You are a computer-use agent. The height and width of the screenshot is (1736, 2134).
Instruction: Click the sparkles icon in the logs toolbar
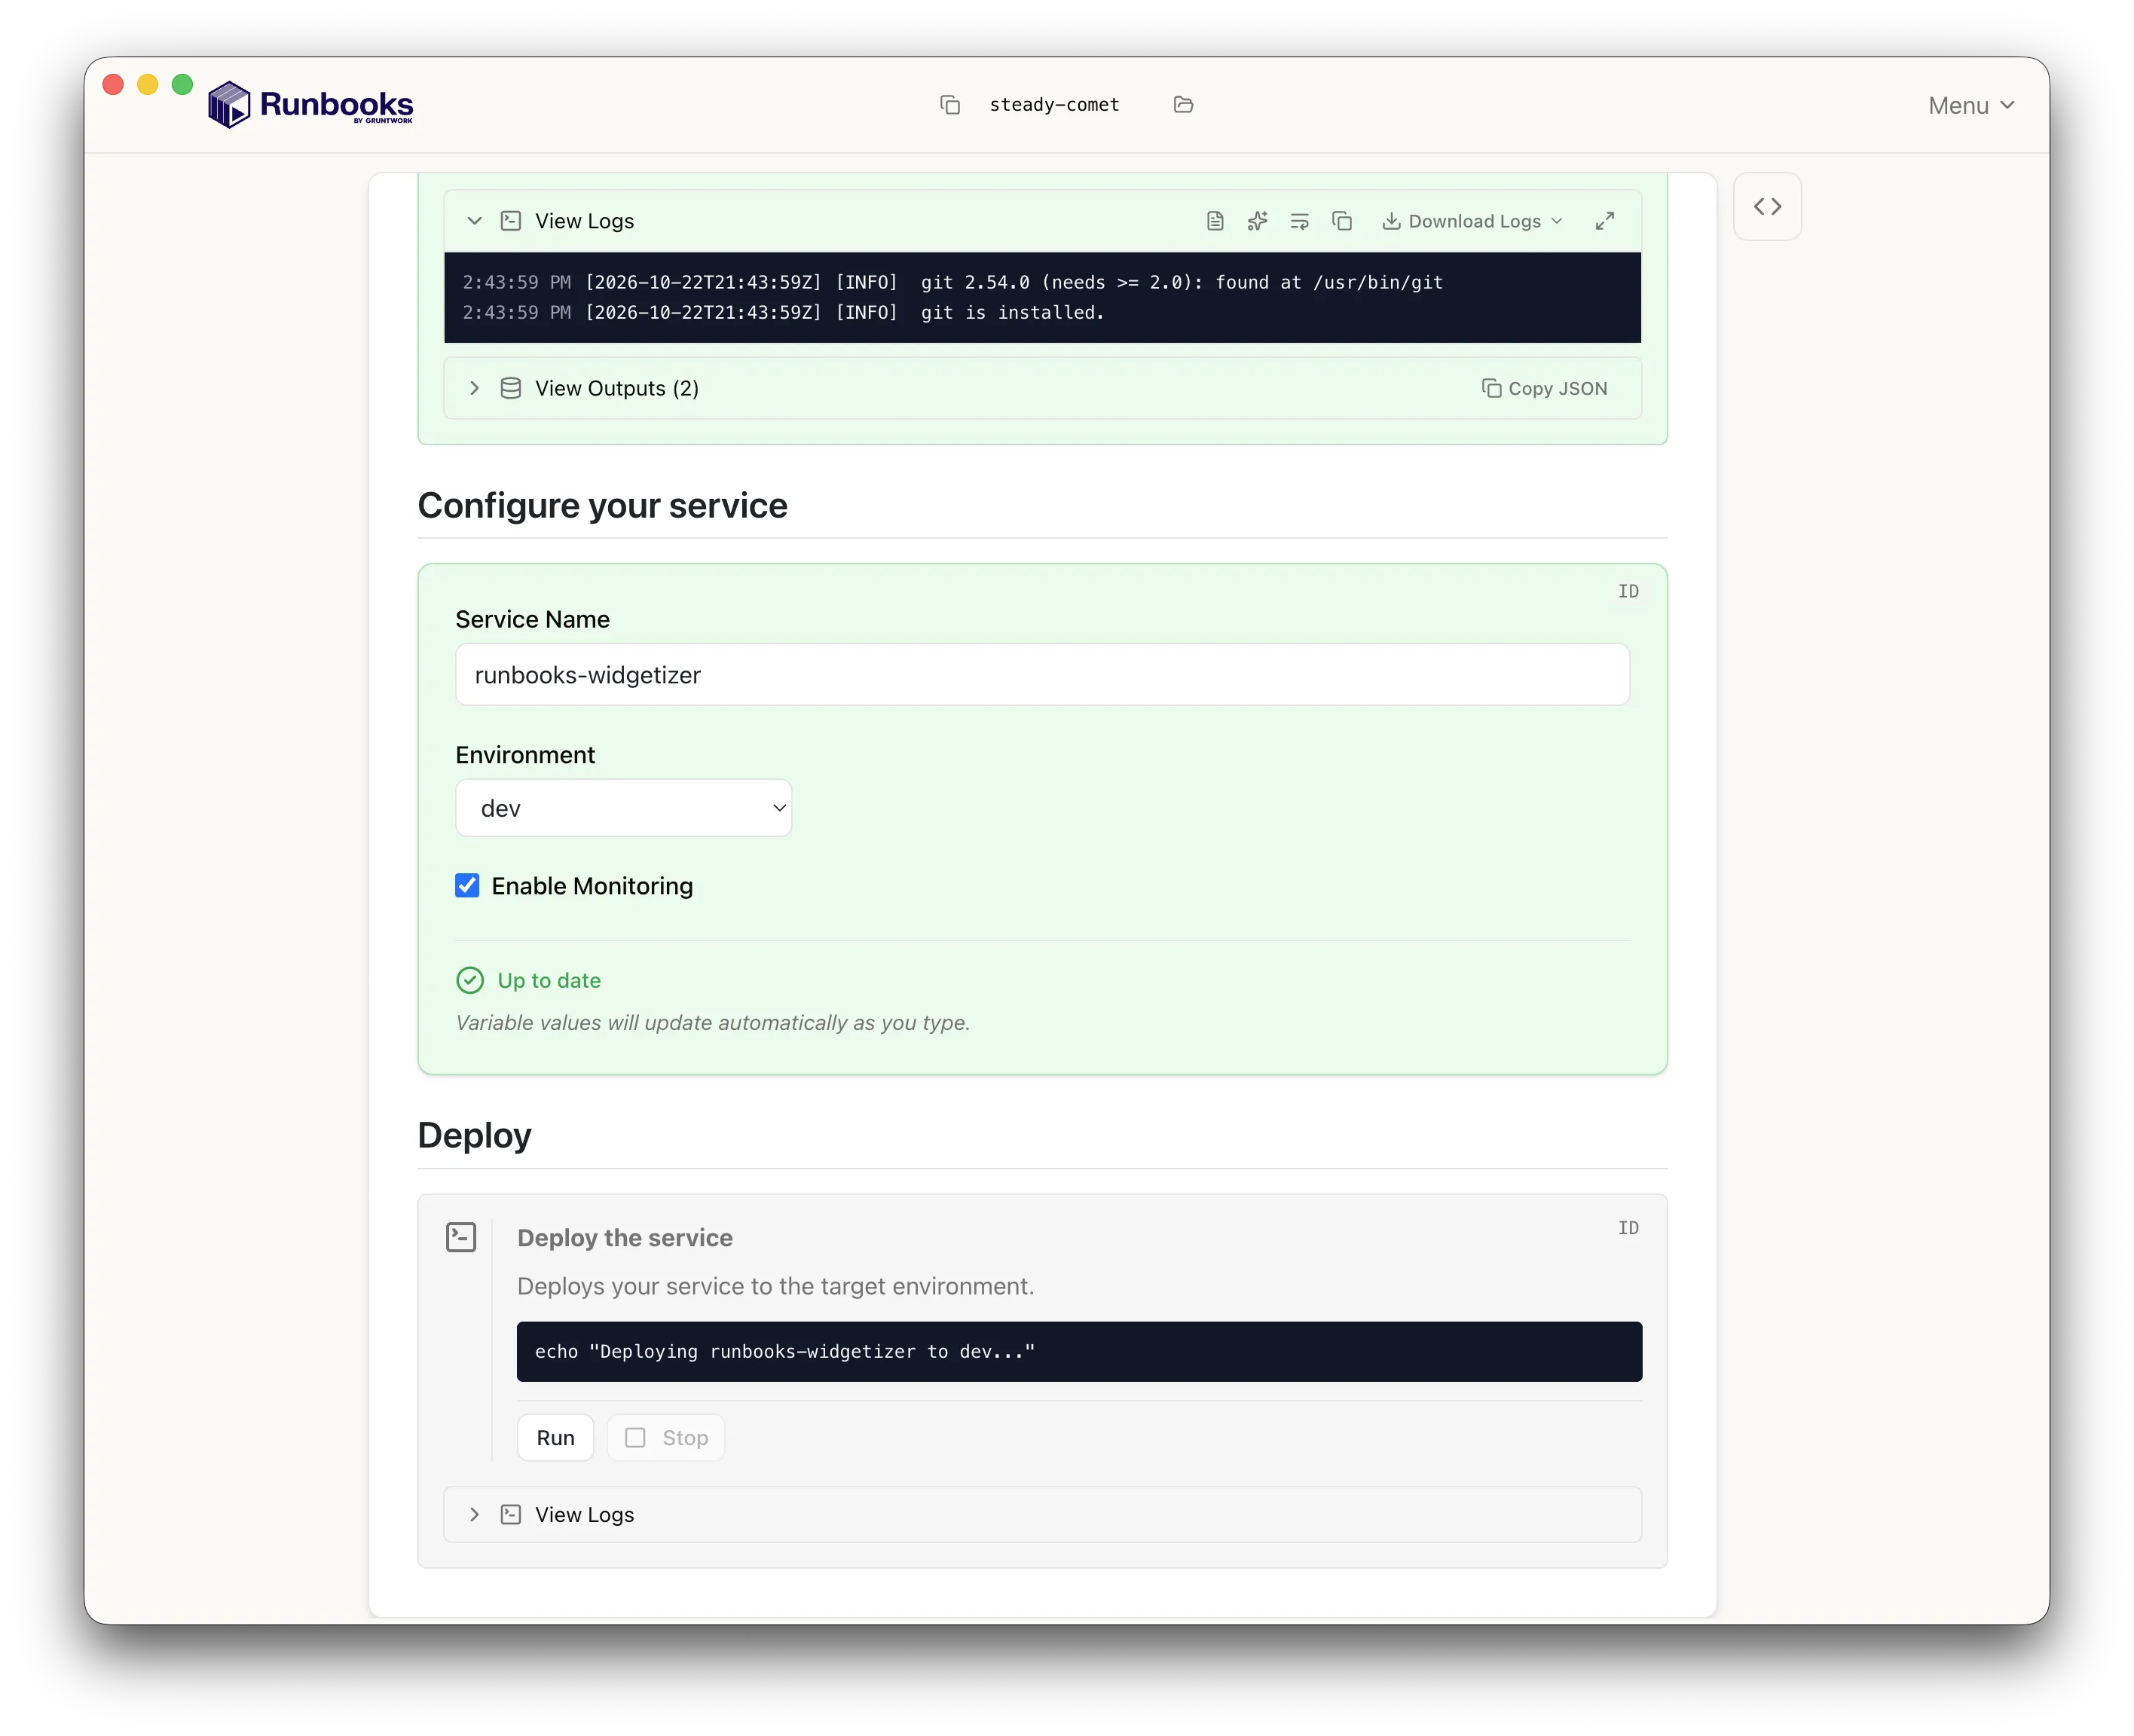[1257, 221]
